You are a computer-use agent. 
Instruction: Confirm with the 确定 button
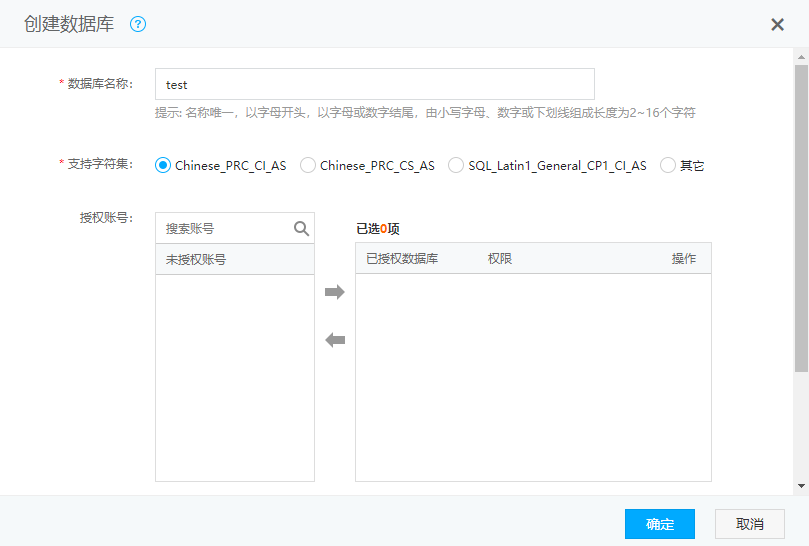tap(659, 524)
